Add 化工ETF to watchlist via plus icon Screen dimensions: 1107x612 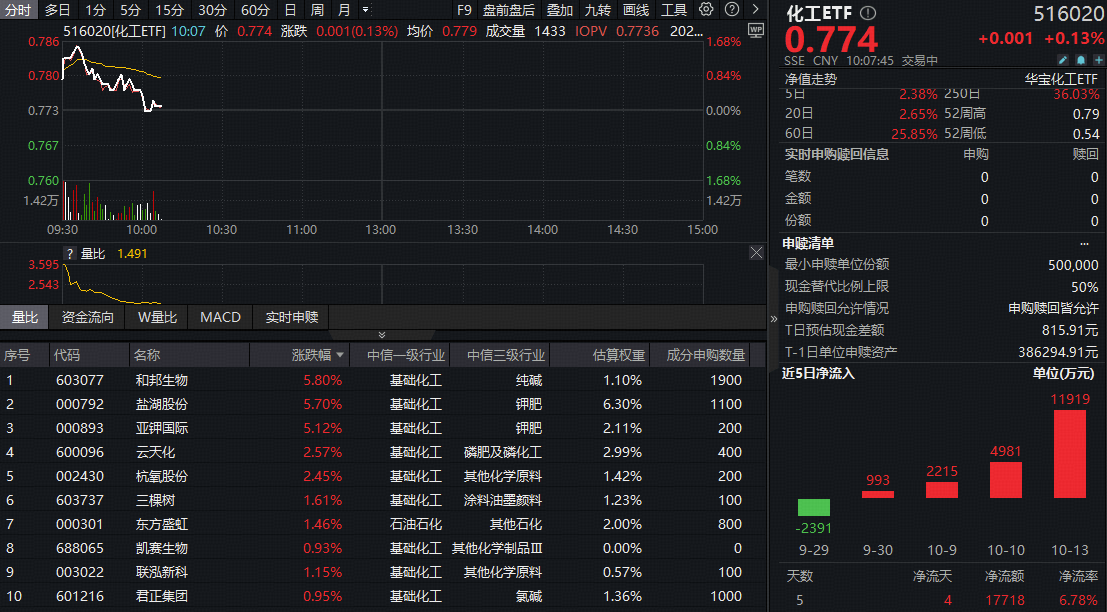coord(1098,60)
